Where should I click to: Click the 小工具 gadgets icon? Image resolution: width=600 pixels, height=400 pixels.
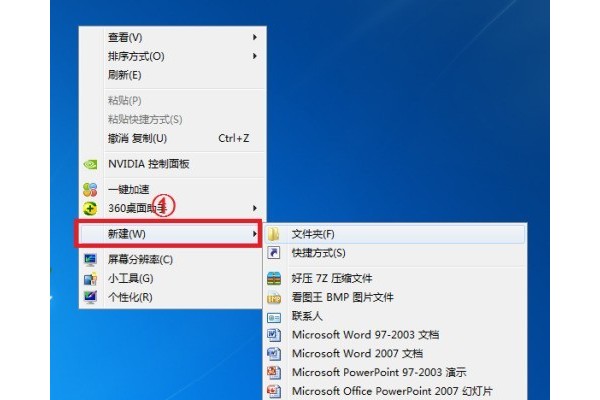pos(90,279)
